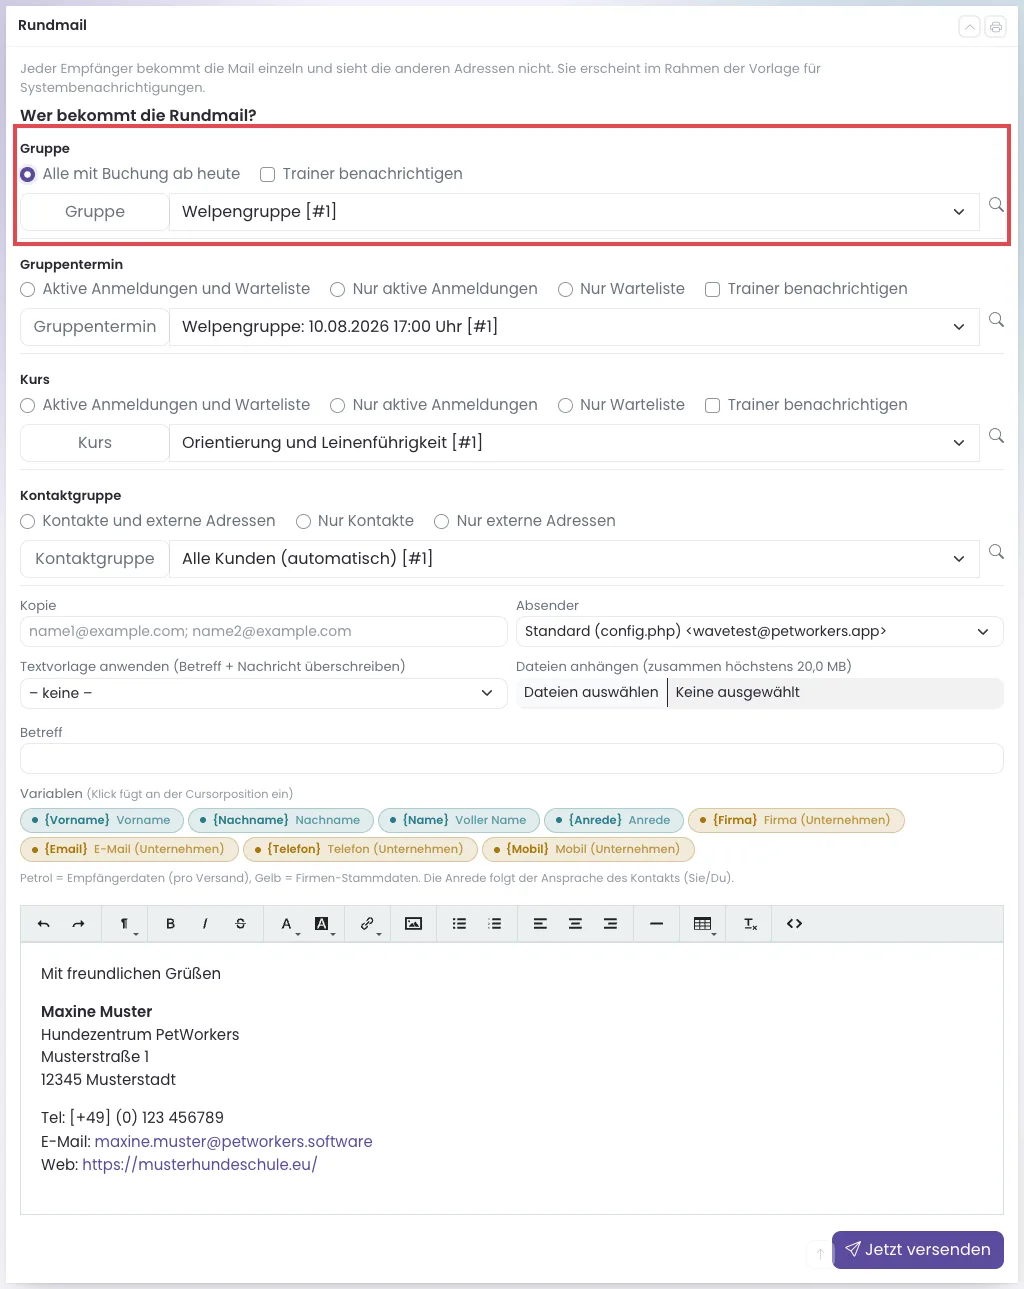Click the search magnifier next to Kontaktgruppe
Viewport: 1024px width, 1289px height.
pyautogui.click(x=996, y=552)
